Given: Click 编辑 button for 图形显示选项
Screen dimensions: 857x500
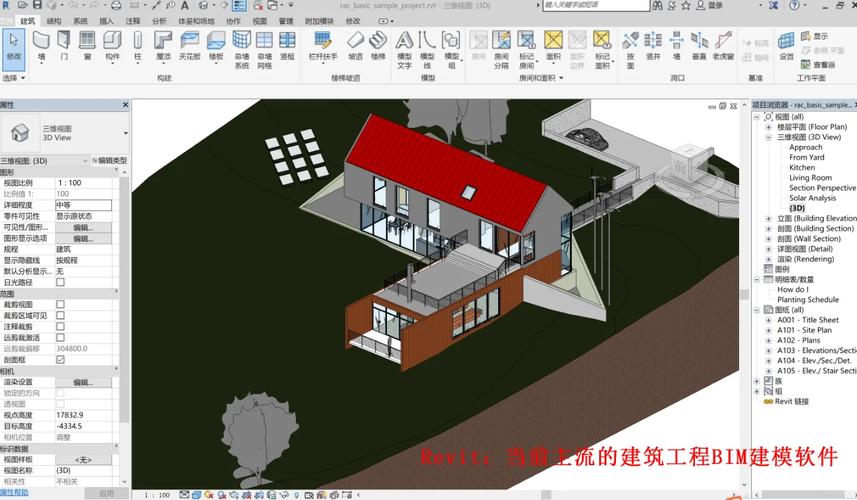Looking at the screenshot, I should pyautogui.click(x=83, y=239).
